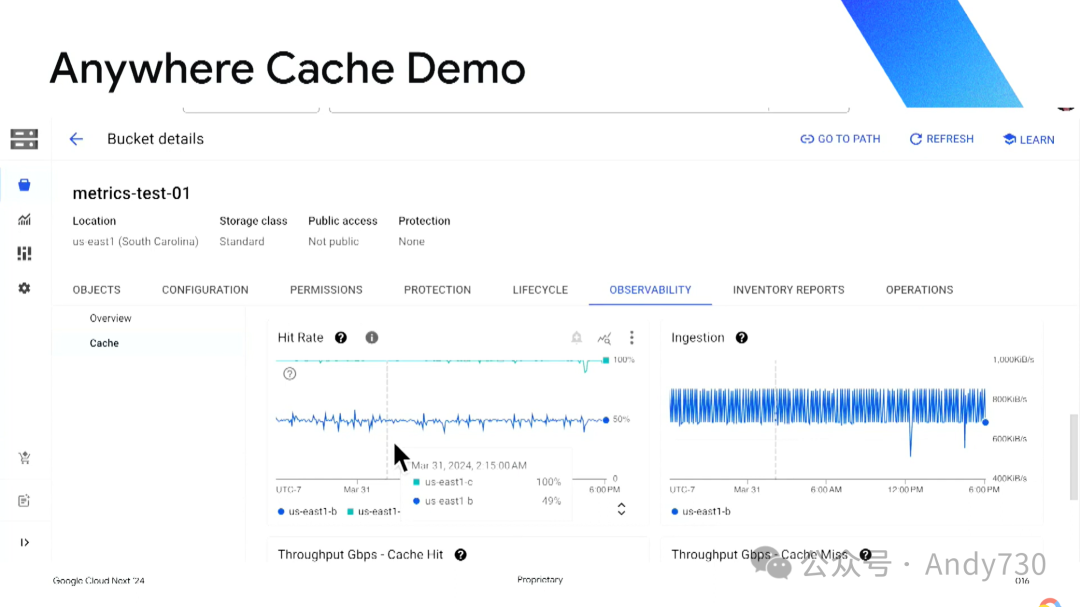
Task: Open Monitoring chart icon in sidebar
Action: (24, 220)
